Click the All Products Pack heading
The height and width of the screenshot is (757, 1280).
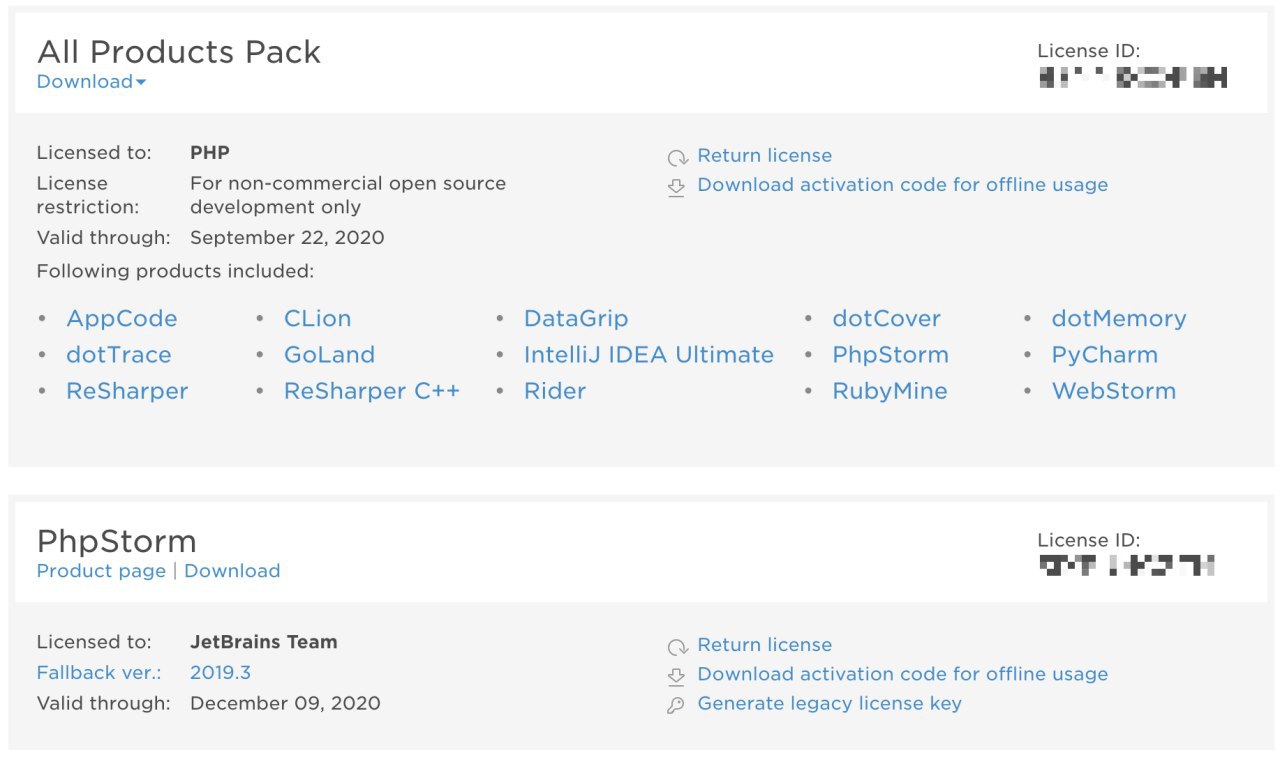coord(179,52)
